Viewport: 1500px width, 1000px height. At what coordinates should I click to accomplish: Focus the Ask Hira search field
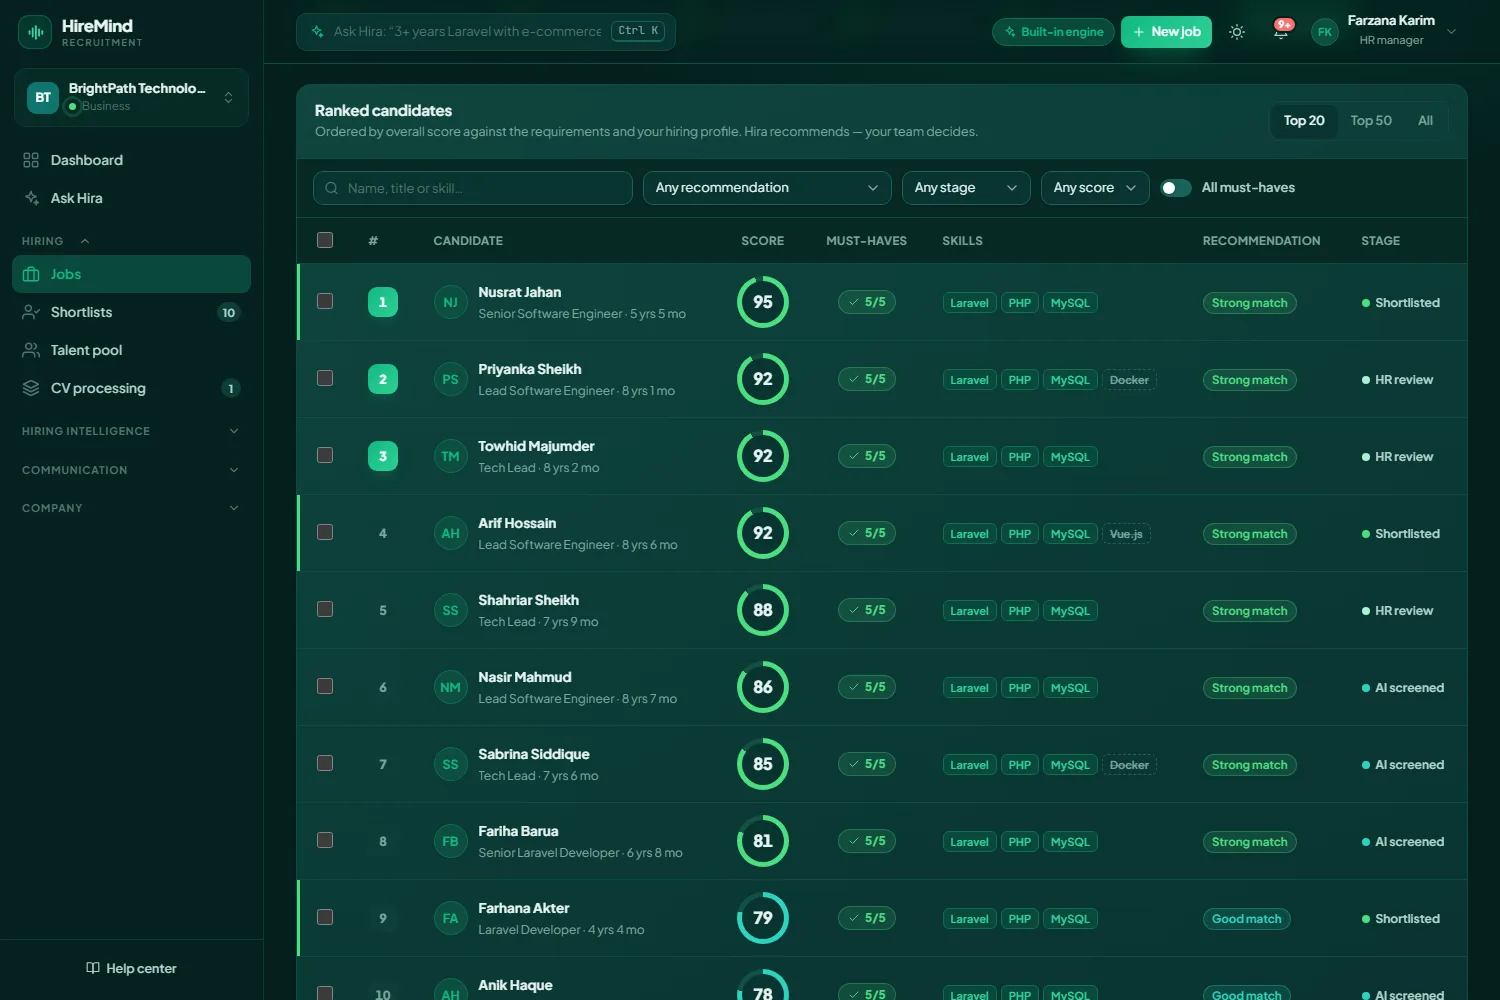coord(486,32)
